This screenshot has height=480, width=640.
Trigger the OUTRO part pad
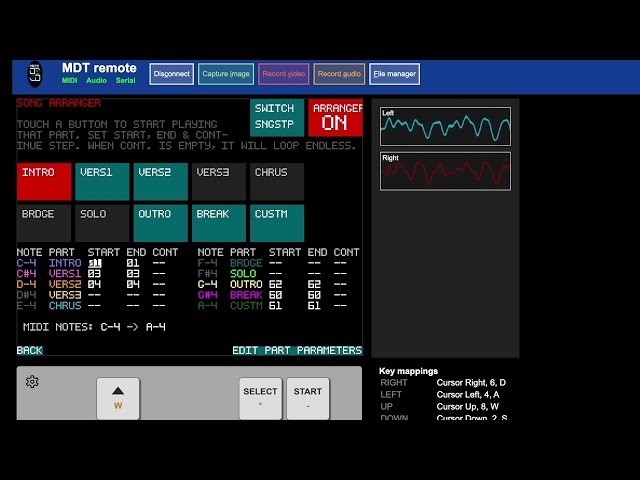tap(160, 223)
